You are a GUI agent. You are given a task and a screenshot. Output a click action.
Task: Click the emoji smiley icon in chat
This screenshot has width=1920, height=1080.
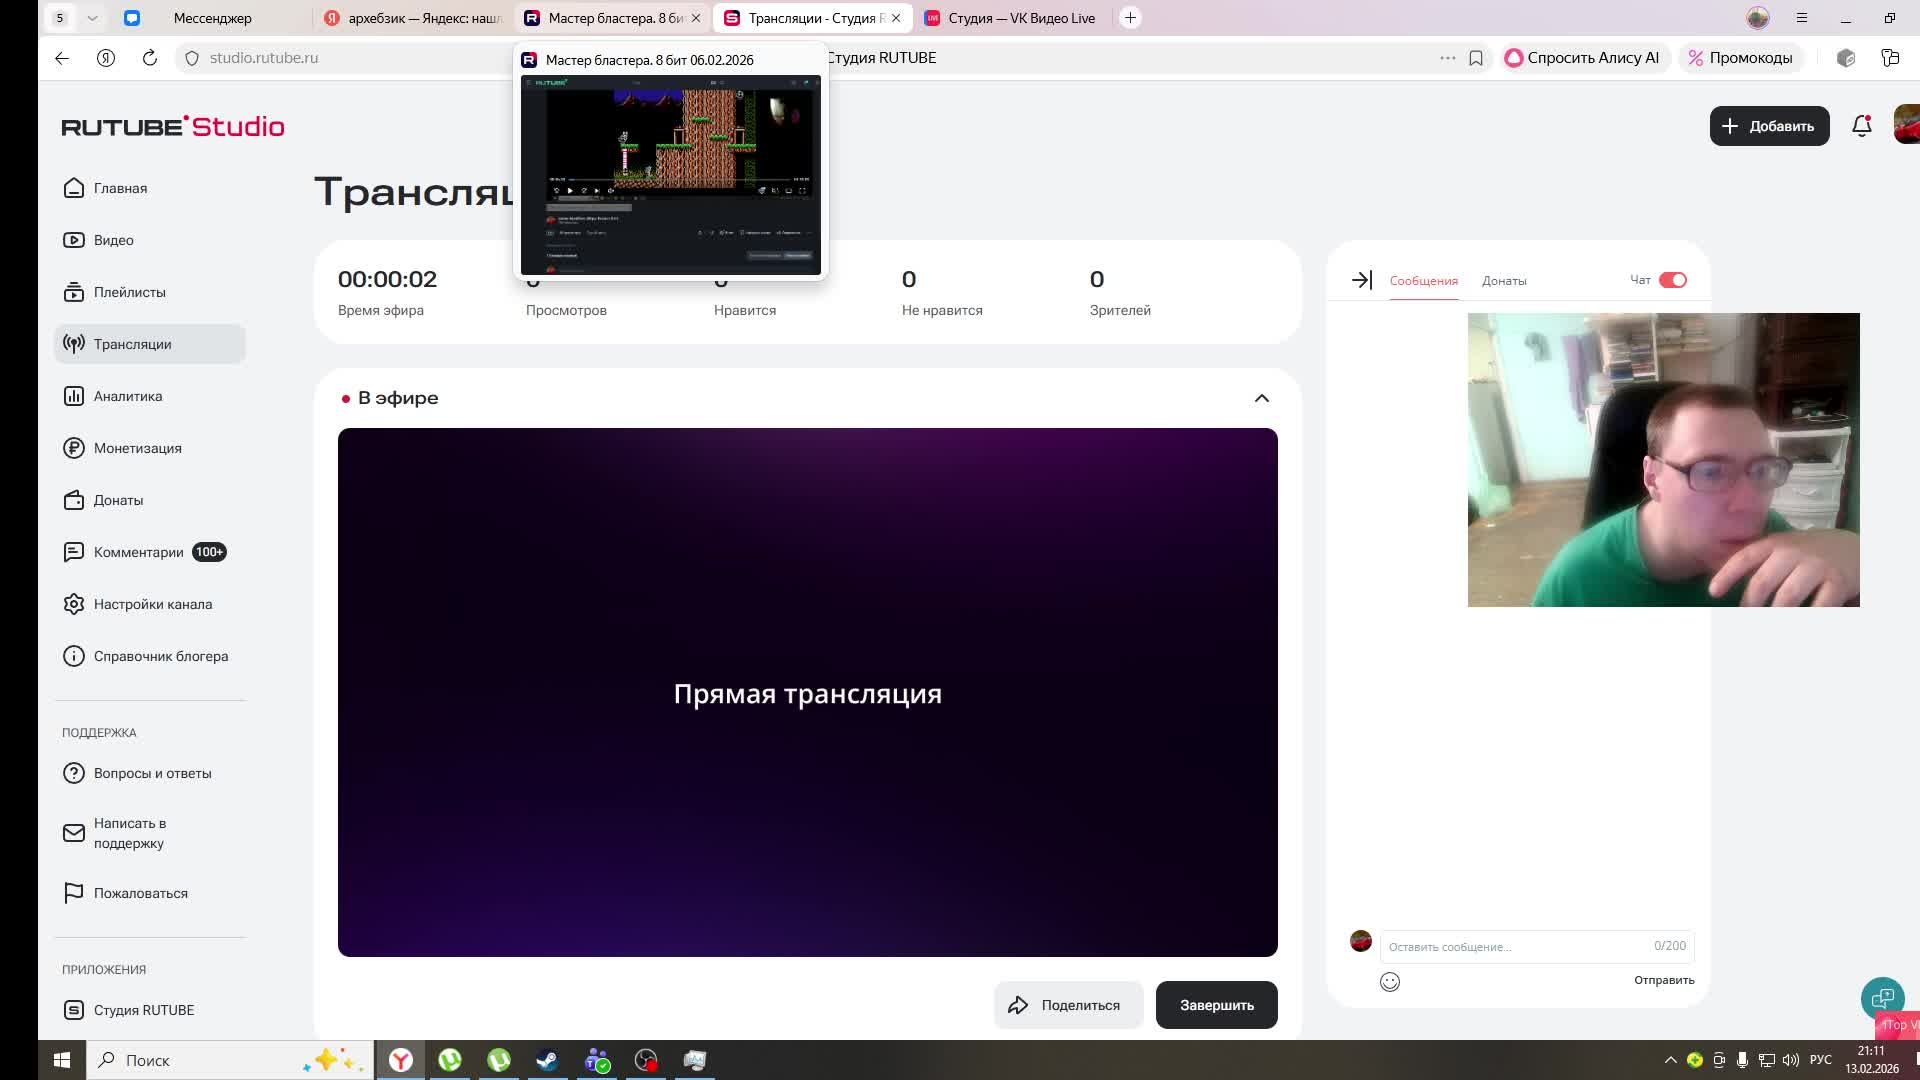(x=1390, y=982)
